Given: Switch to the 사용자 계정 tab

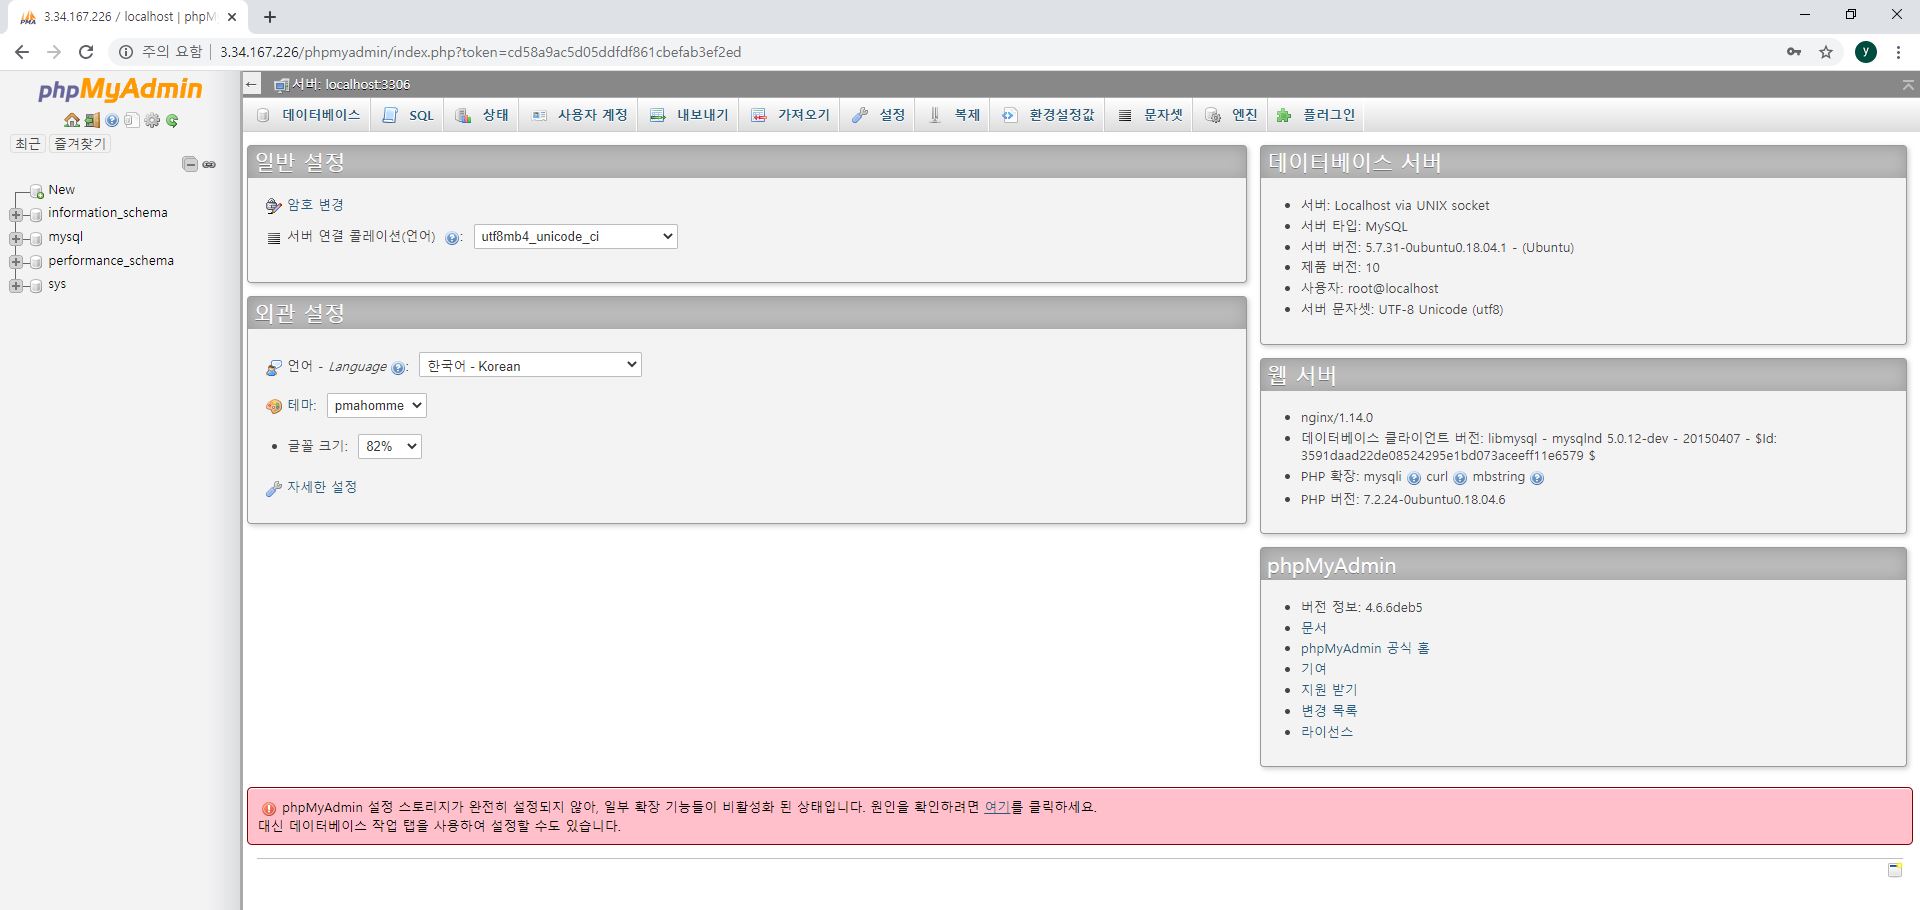Looking at the screenshot, I should pyautogui.click(x=578, y=114).
